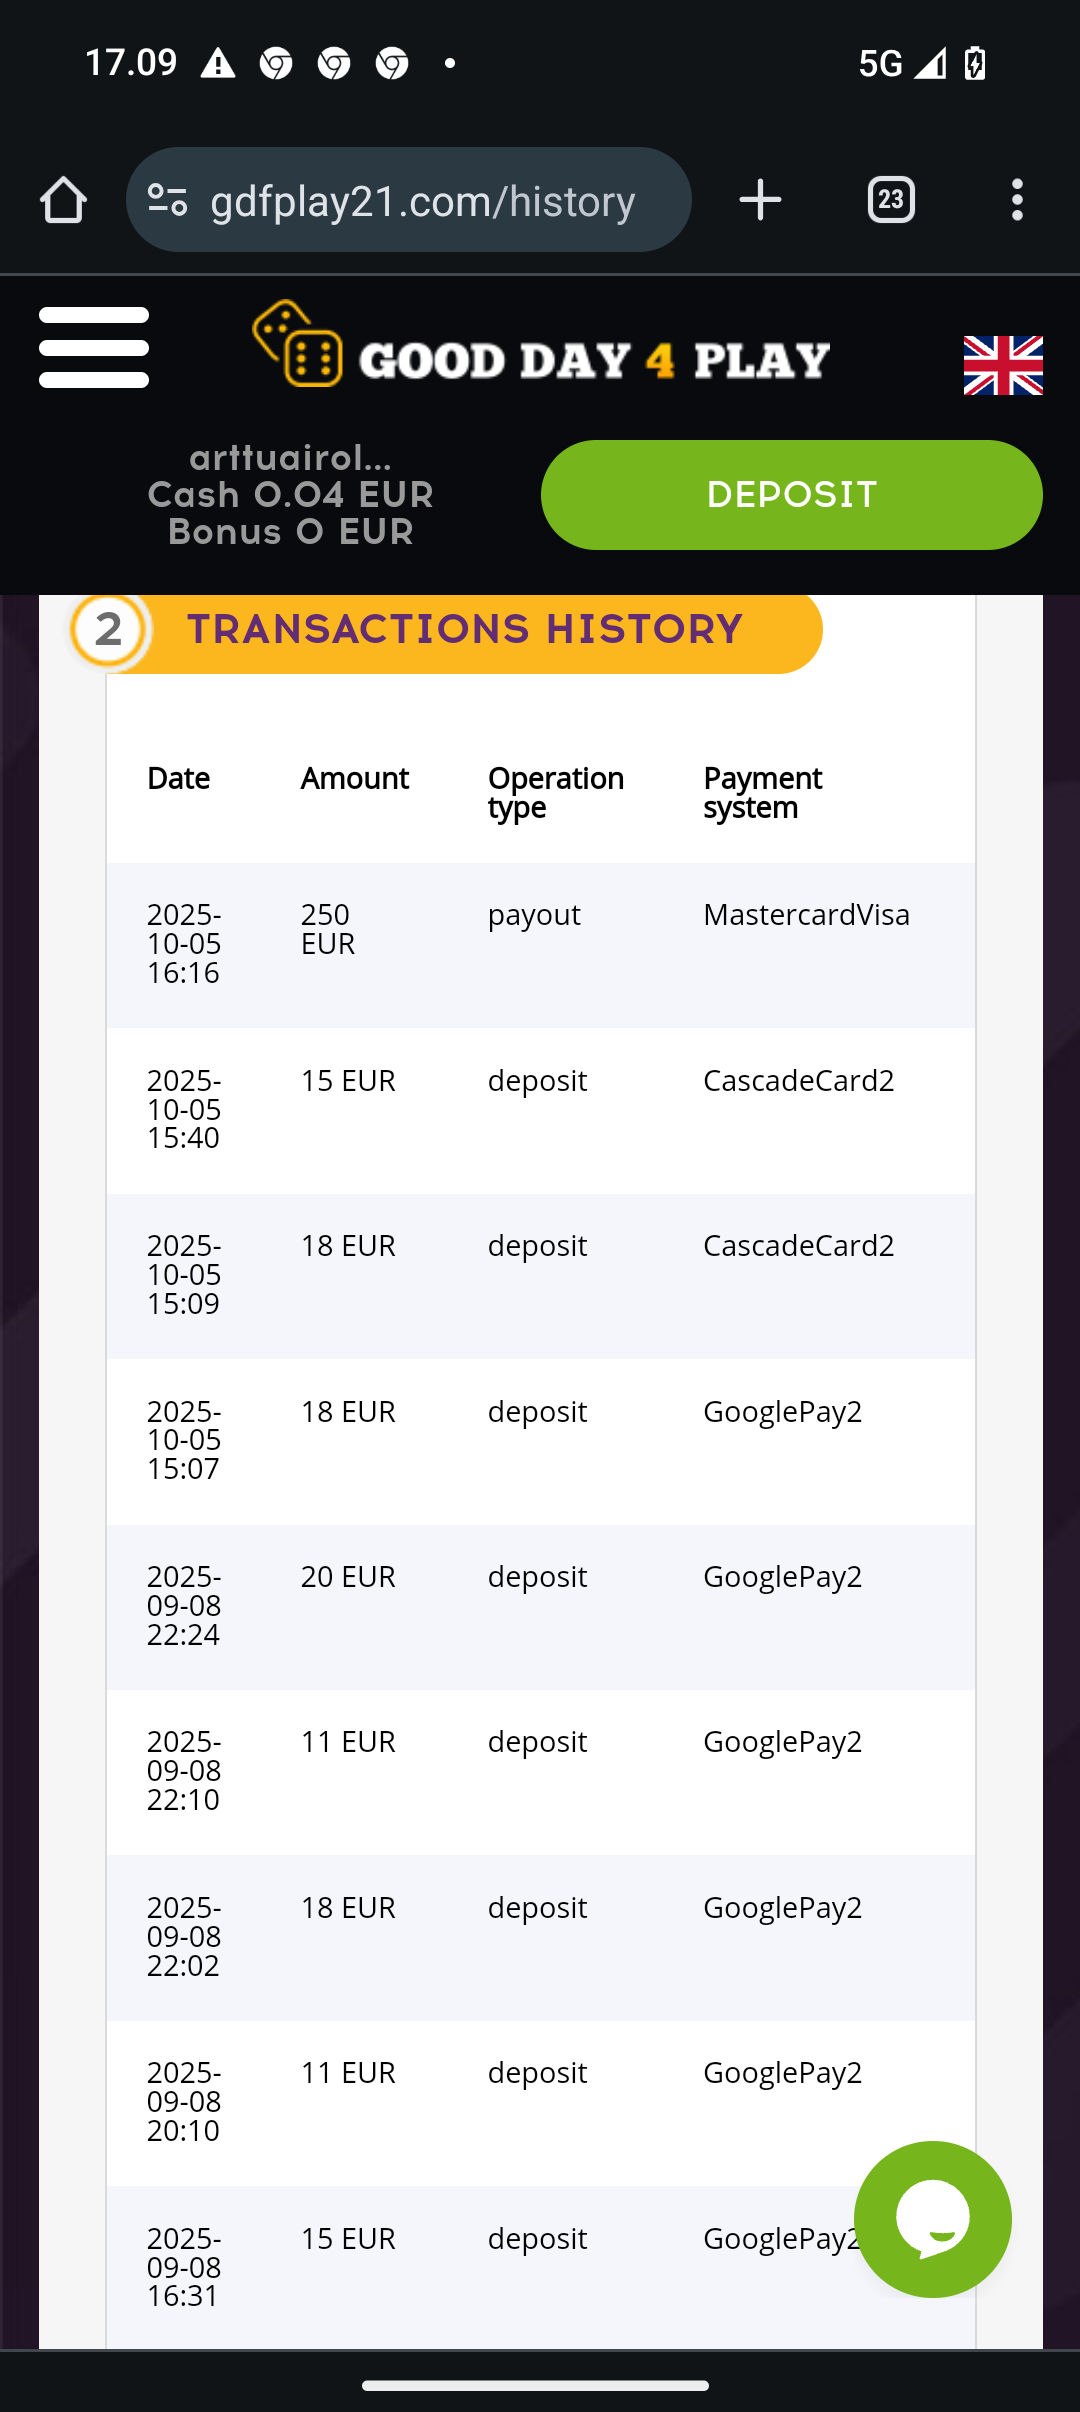Open the hamburger navigation menu
The image size is (1080, 2412).
(94, 348)
